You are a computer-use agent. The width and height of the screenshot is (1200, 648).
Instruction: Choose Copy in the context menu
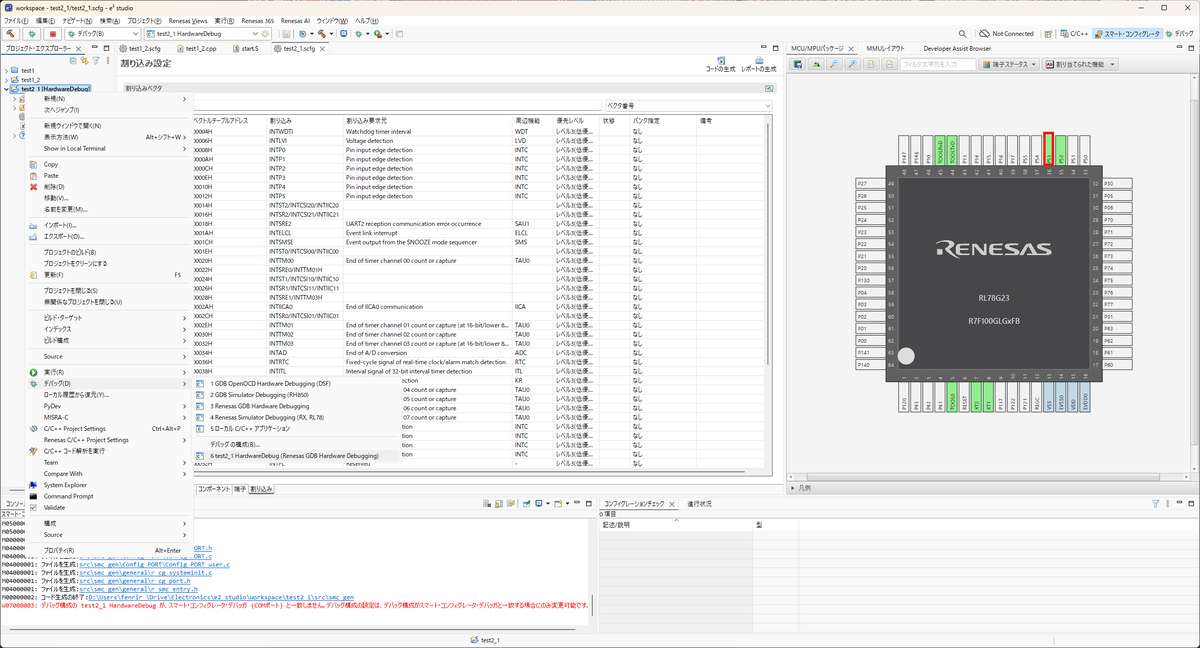point(108,164)
